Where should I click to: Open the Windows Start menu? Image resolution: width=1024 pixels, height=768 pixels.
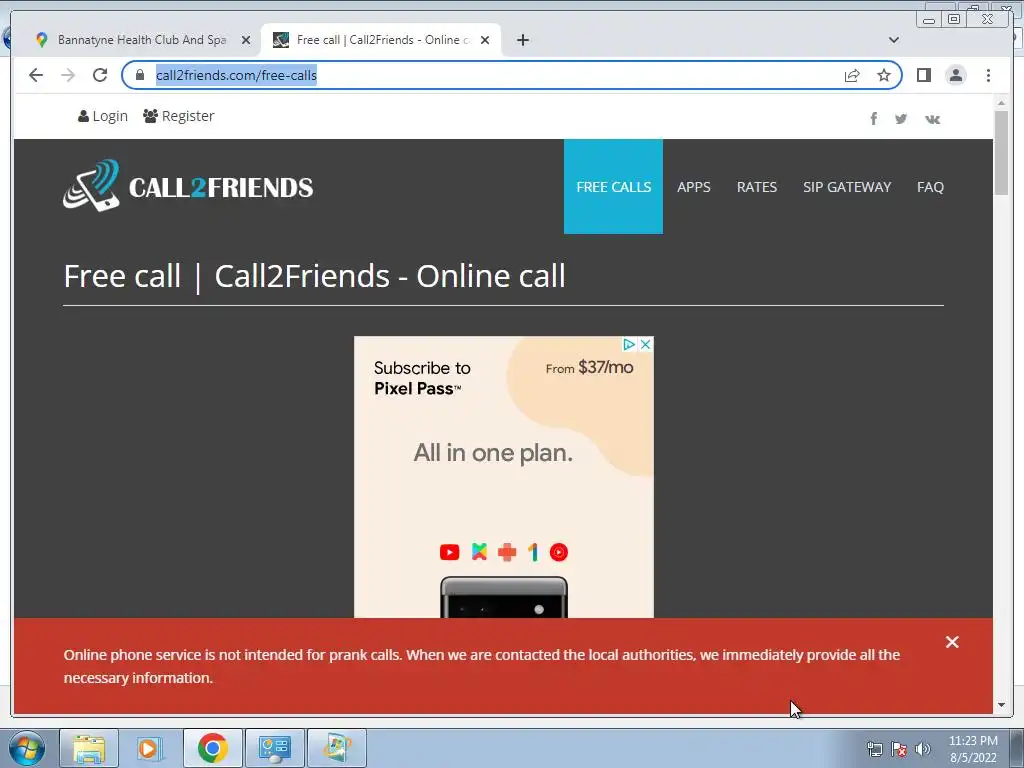click(x=26, y=748)
